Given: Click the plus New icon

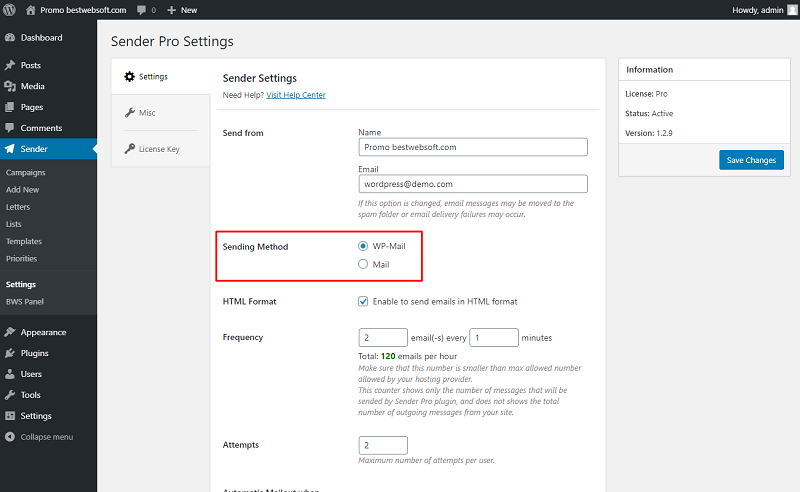Looking at the screenshot, I should click(171, 10).
